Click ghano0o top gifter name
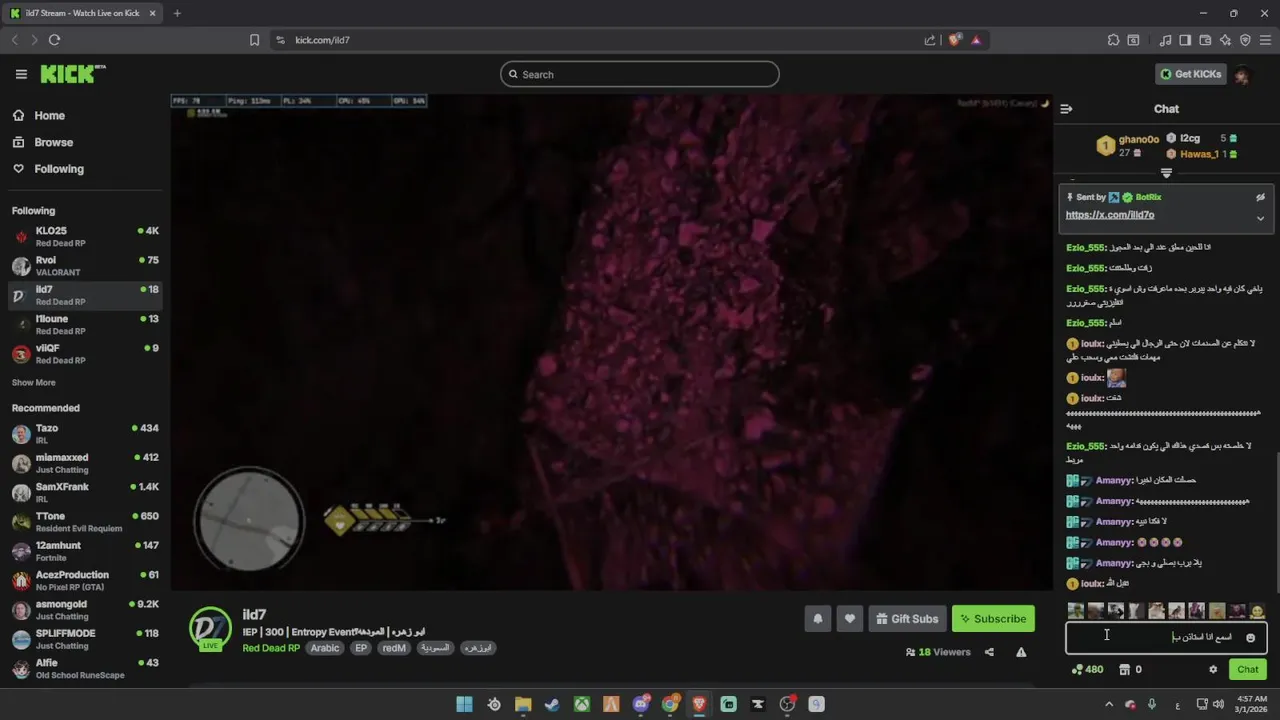This screenshot has height=720, width=1280. pos(1139,139)
